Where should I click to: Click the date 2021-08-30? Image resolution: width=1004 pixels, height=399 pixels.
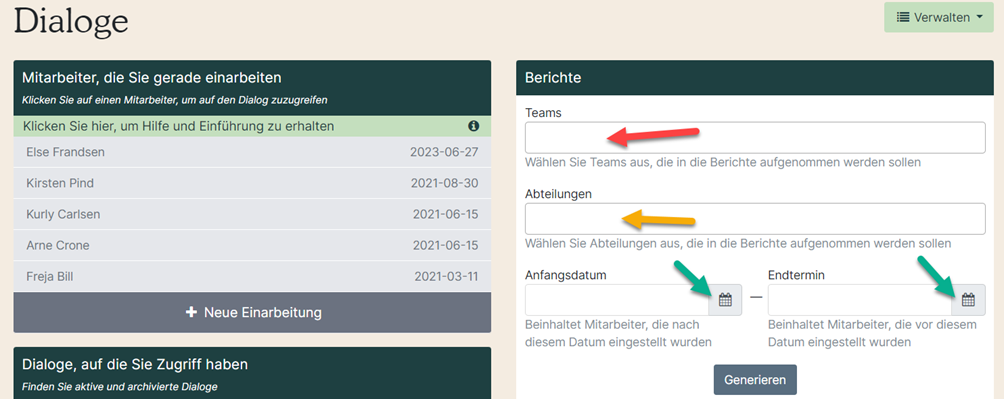tap(444, 183)
